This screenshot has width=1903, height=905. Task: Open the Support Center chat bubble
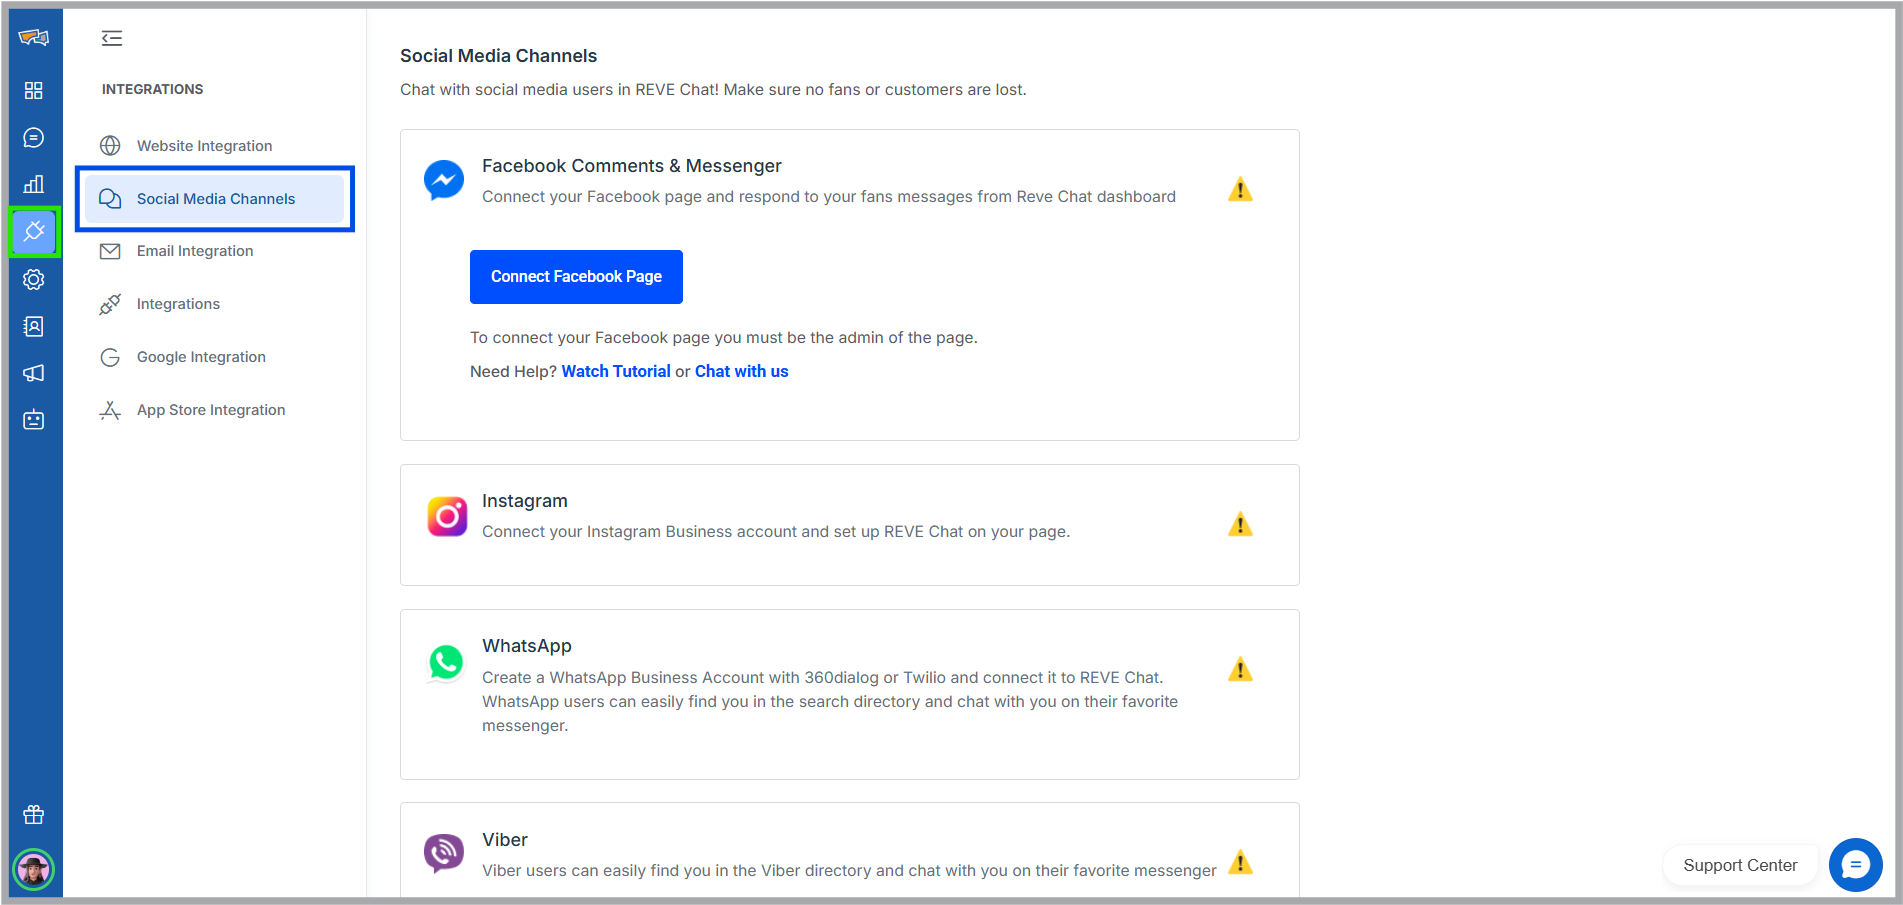click(1855, 865)
